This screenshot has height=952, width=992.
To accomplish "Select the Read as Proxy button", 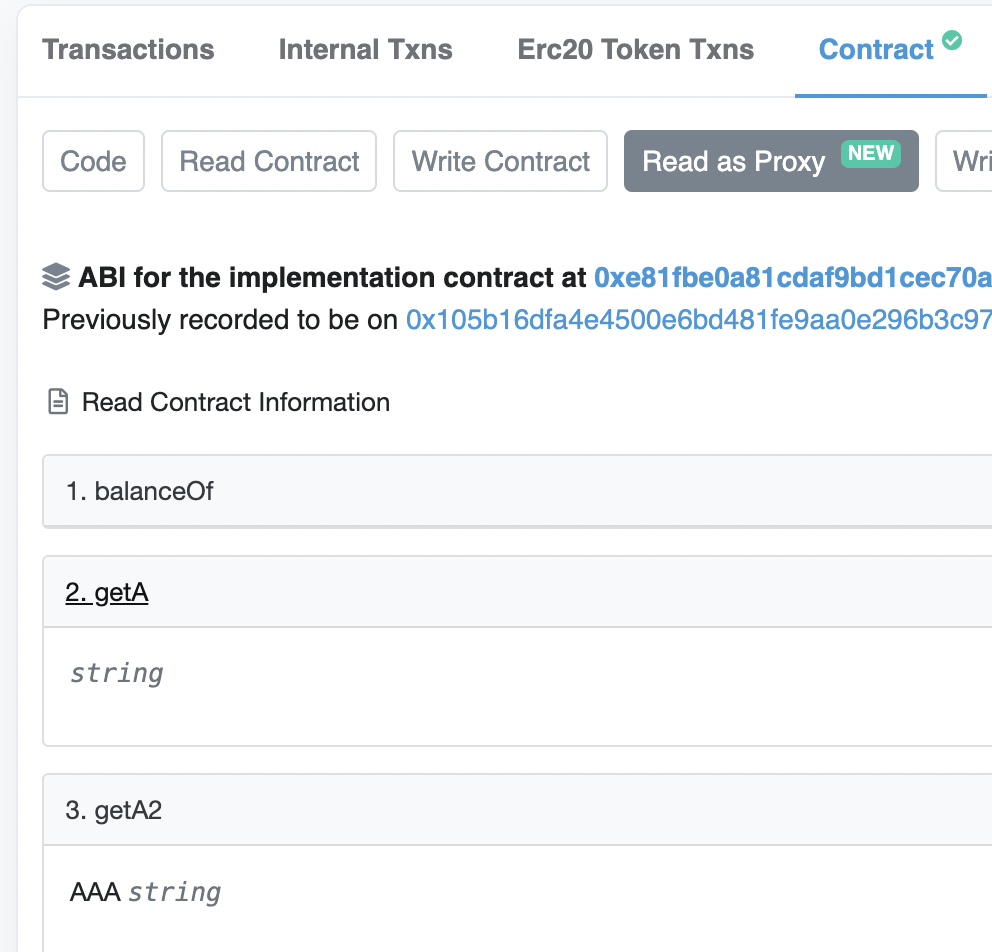I will 771,161.
